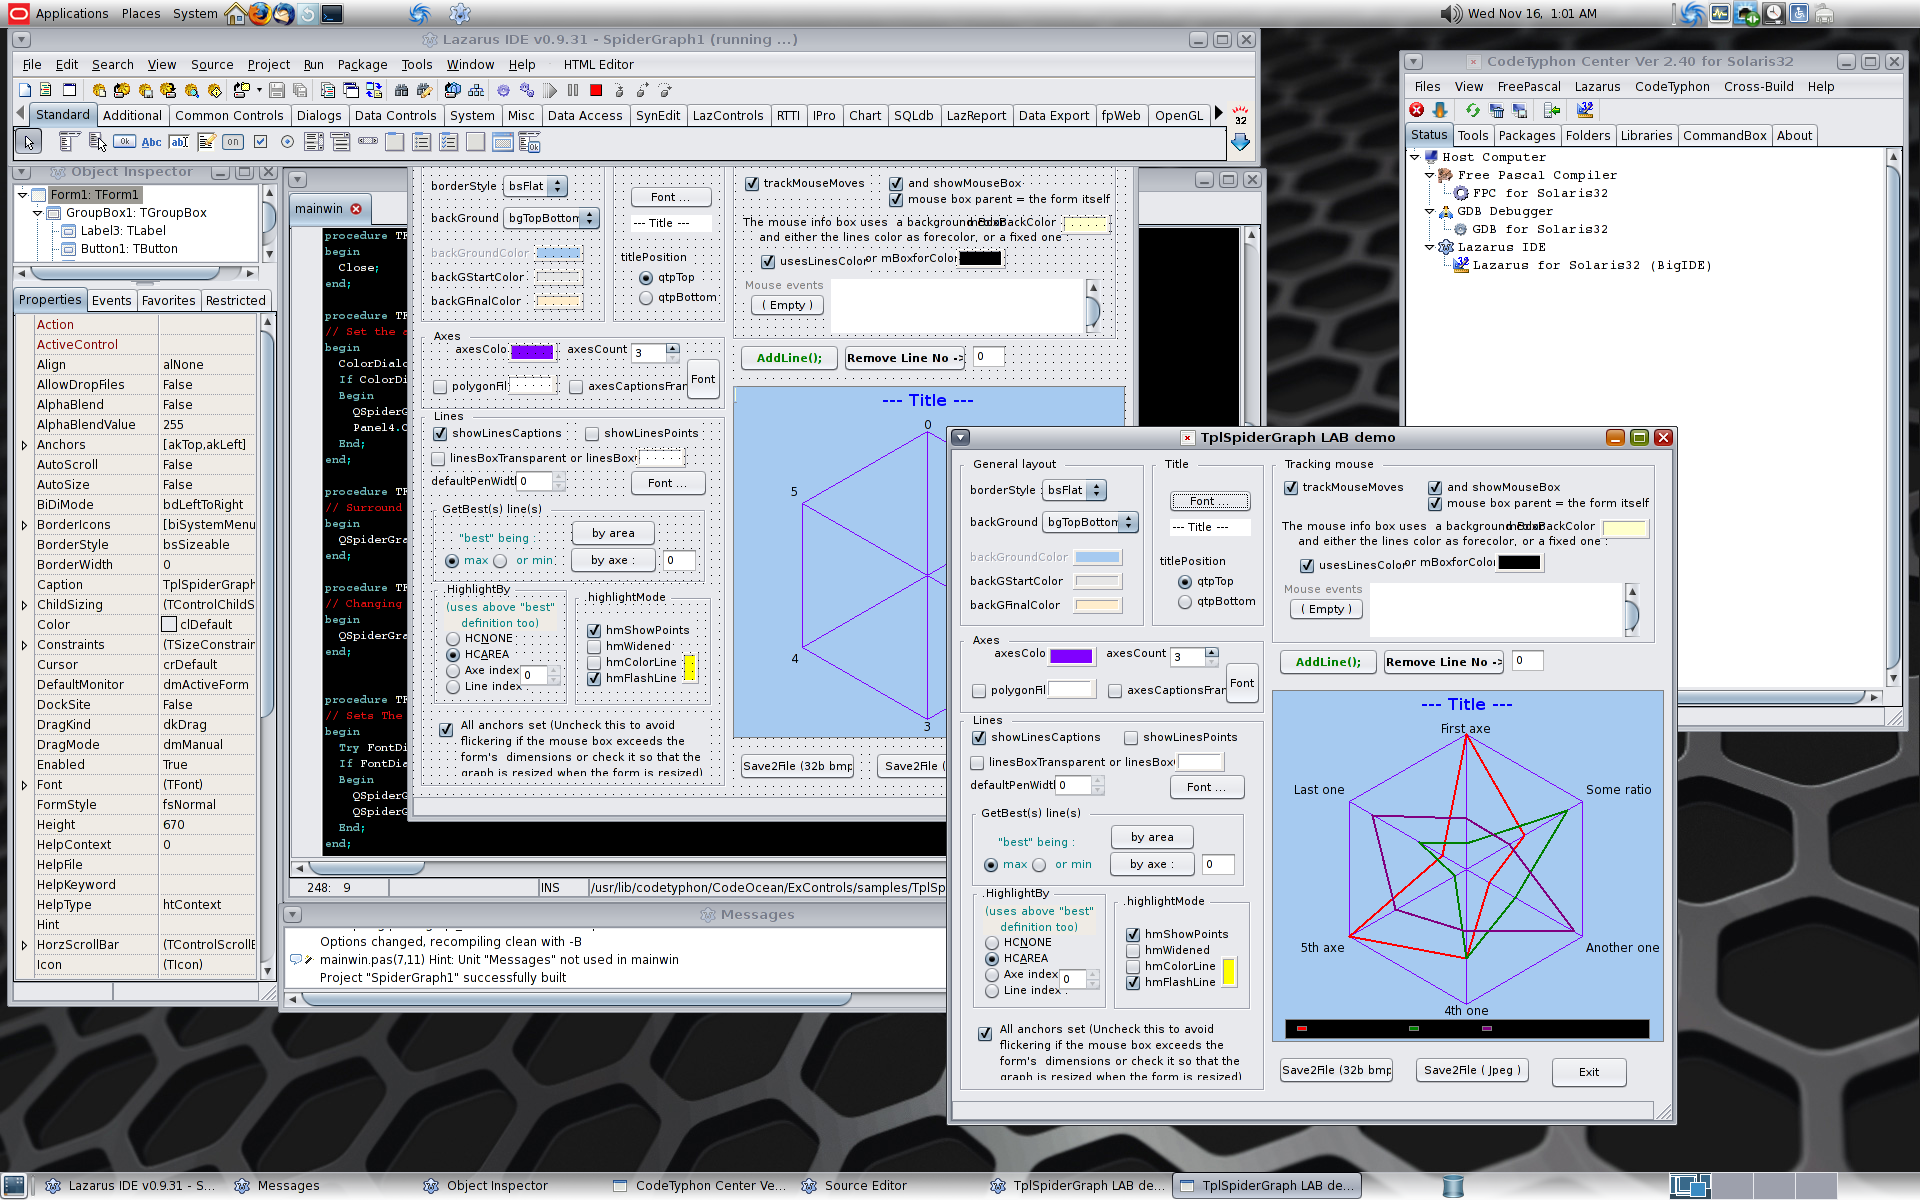Expand BorderIcons property in Object Inspector
This screenshot has width=1920, height=1200.
tap(24, 525)
